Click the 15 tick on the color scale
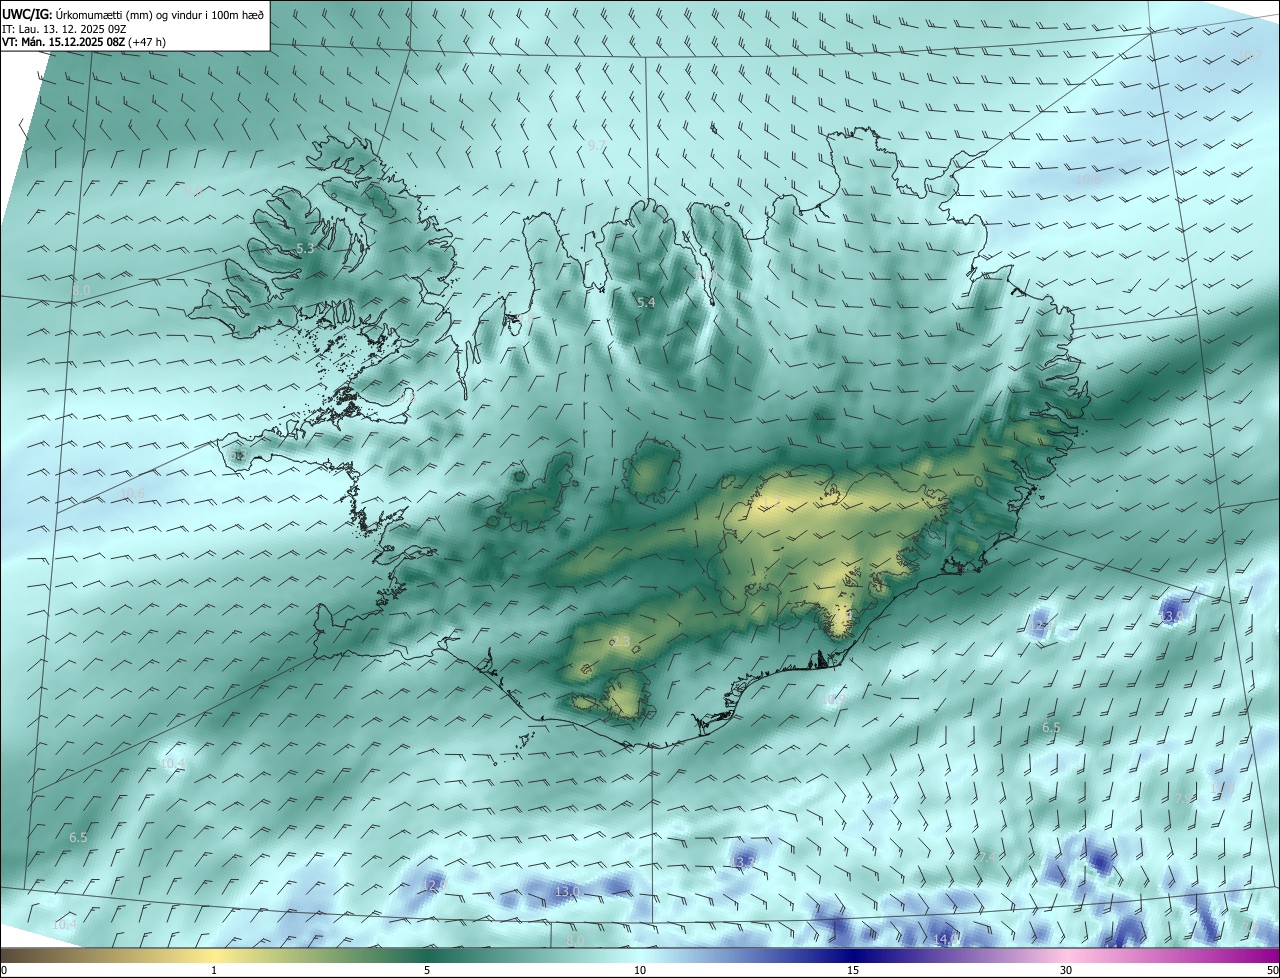 [x=853, y=970]
